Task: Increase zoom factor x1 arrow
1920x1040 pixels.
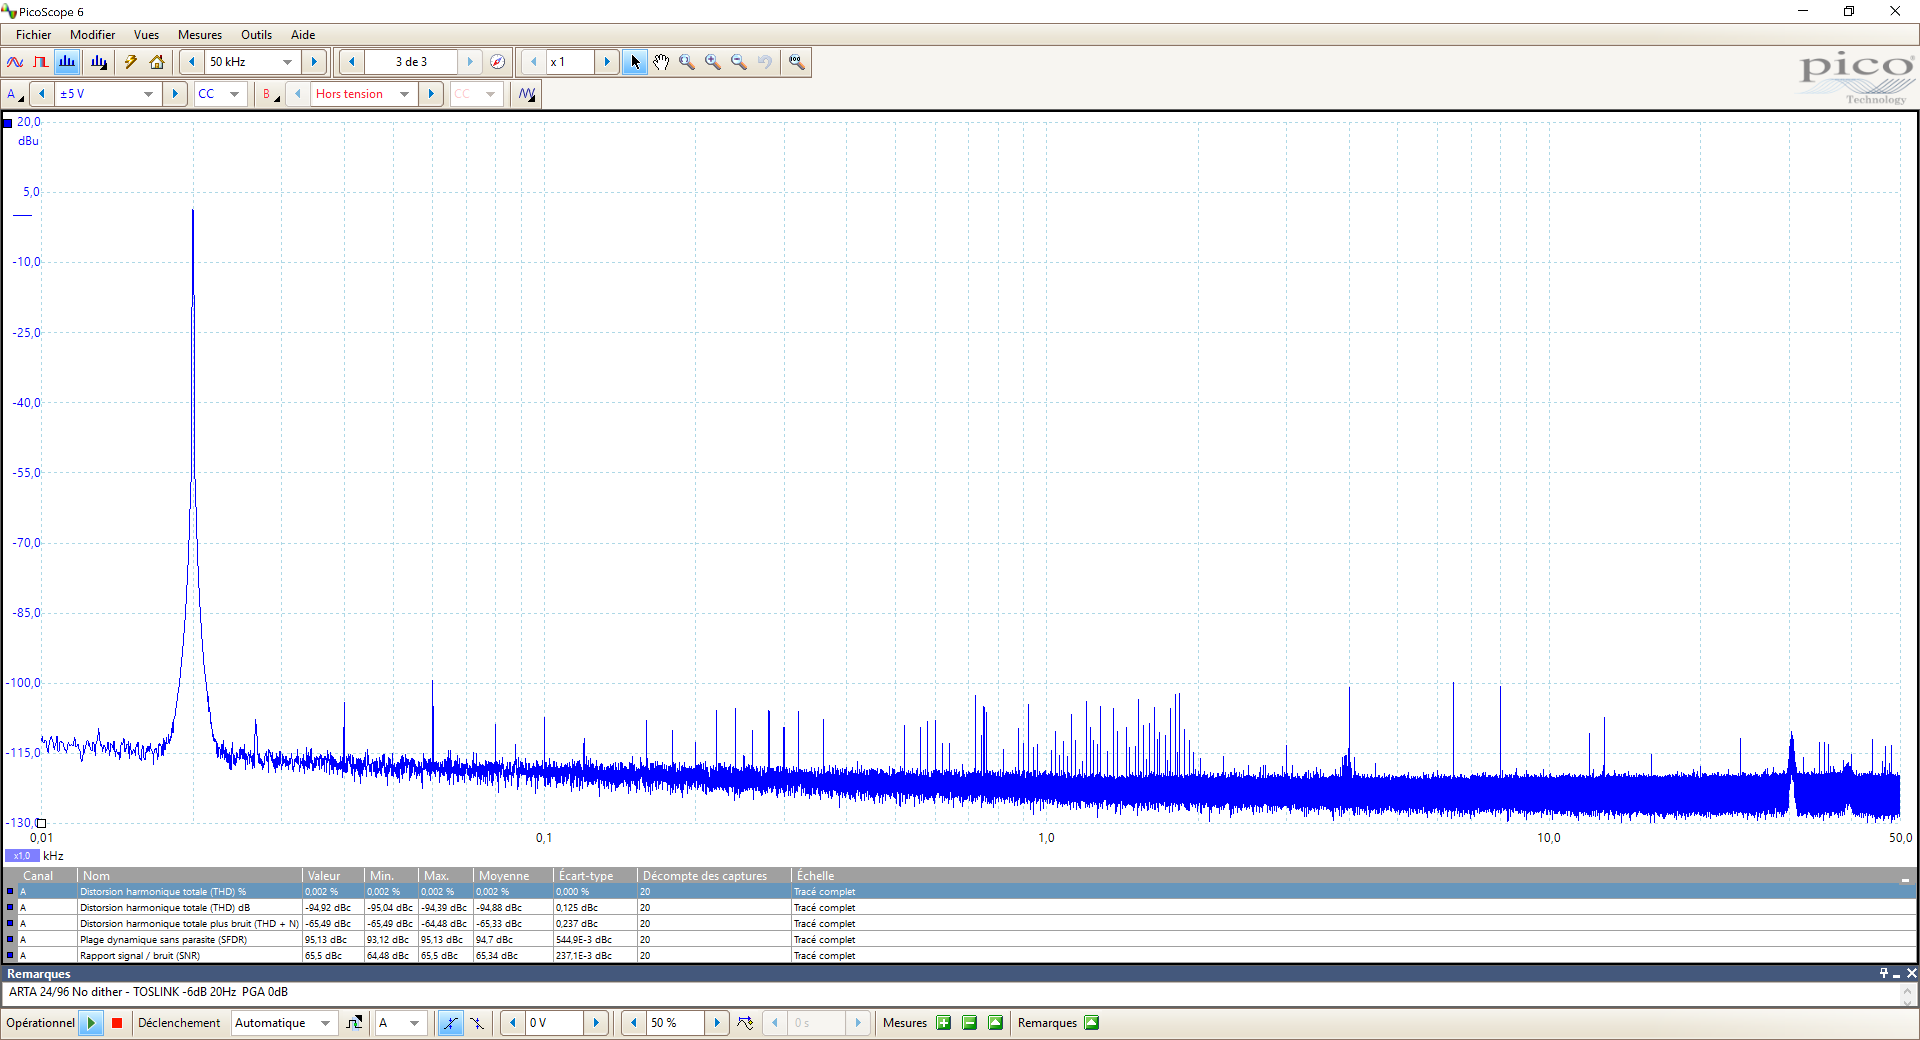Action: coord(607,62)
